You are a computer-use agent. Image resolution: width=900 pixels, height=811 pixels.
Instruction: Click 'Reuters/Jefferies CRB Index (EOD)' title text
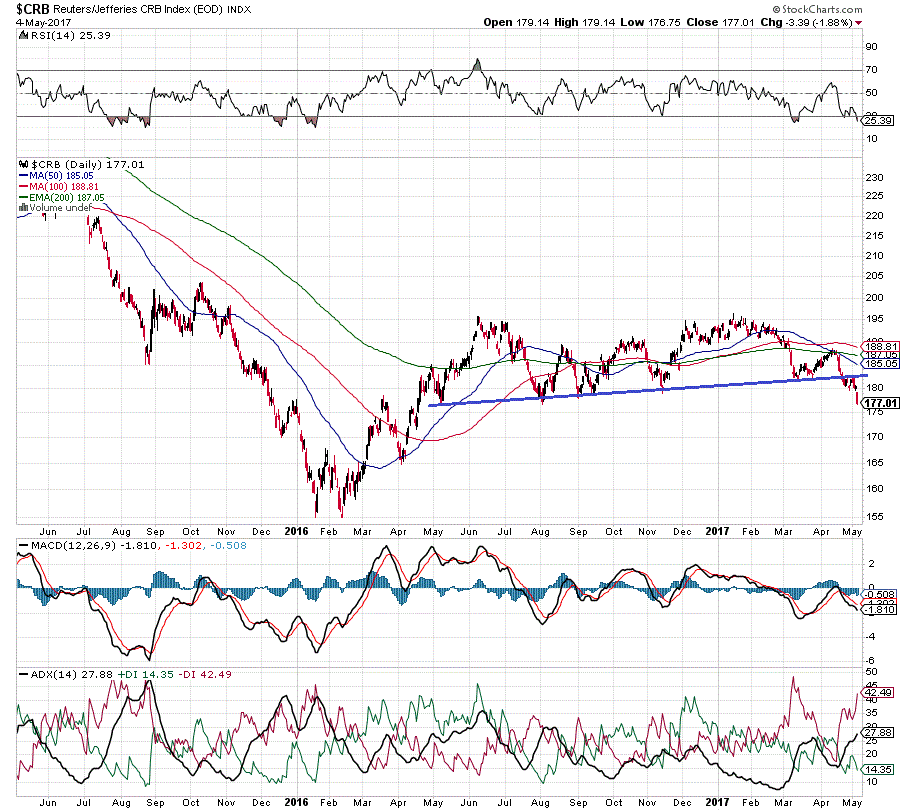click(137, 10)
